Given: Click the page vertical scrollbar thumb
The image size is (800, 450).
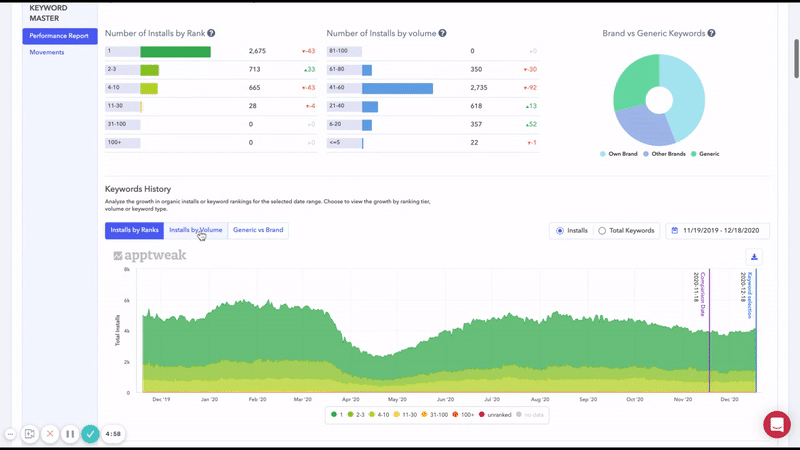Looking at the screenshot, I should [796, 59].
